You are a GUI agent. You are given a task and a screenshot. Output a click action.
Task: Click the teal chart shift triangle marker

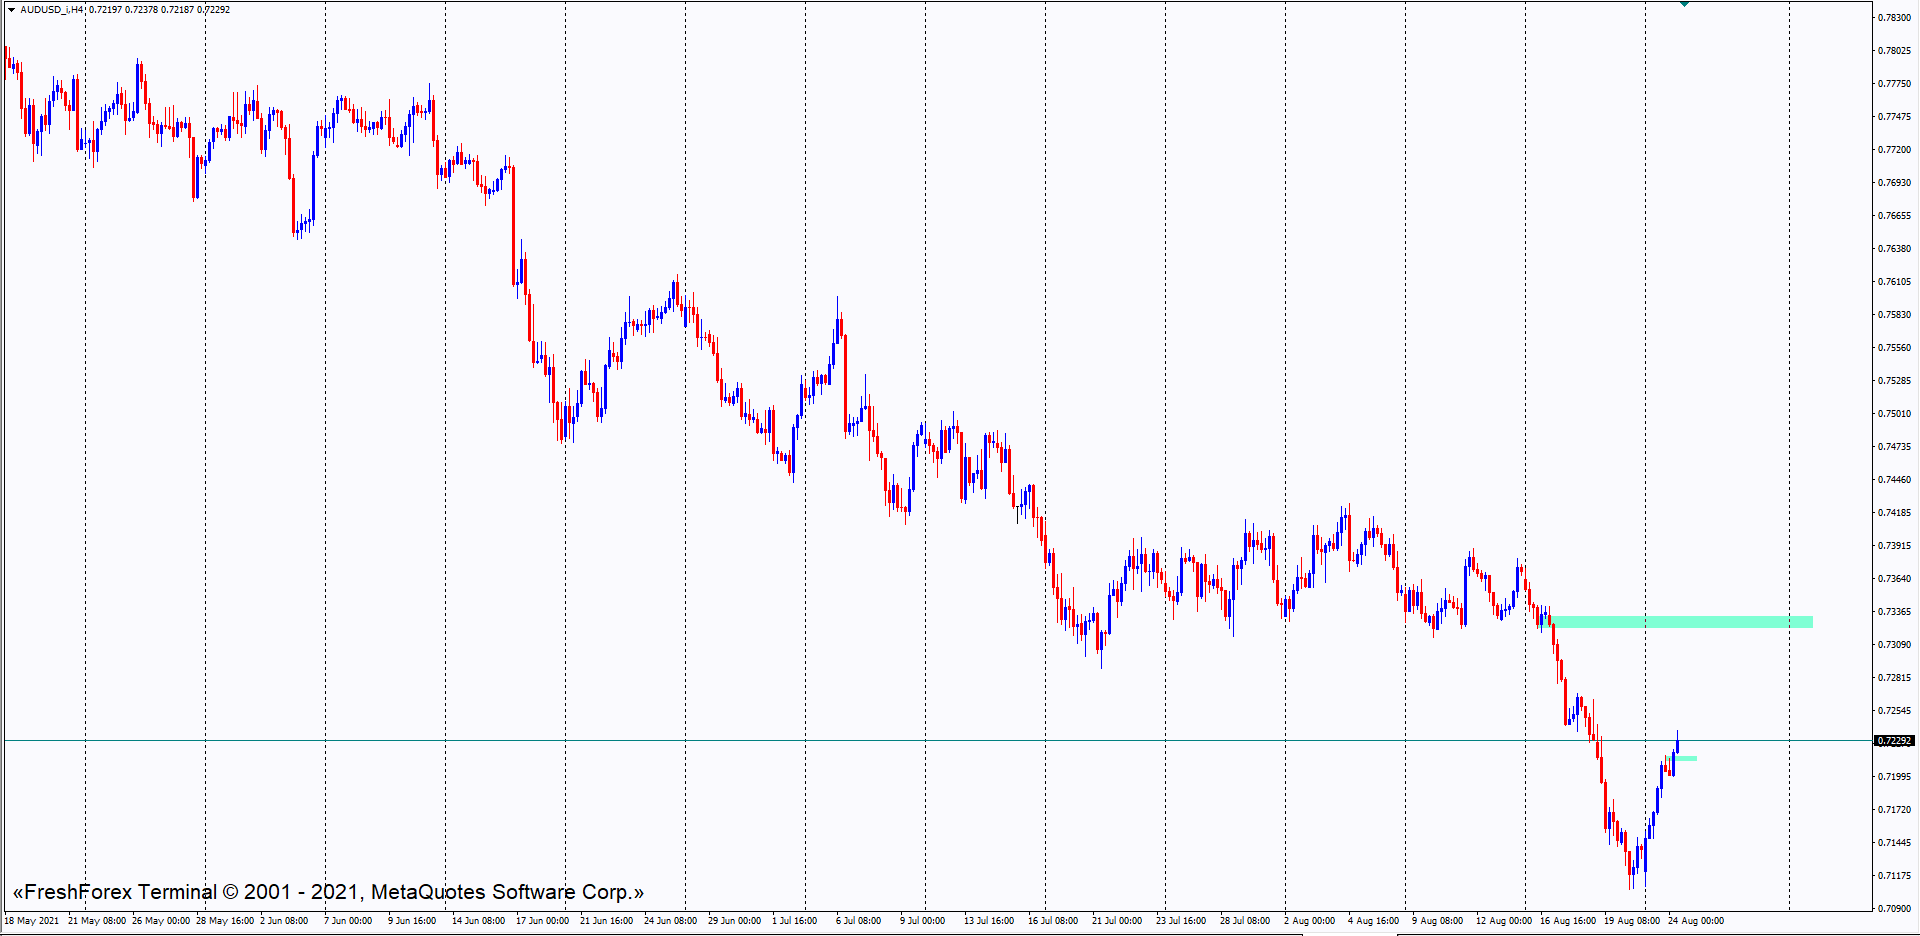(x=1685, y=4)
